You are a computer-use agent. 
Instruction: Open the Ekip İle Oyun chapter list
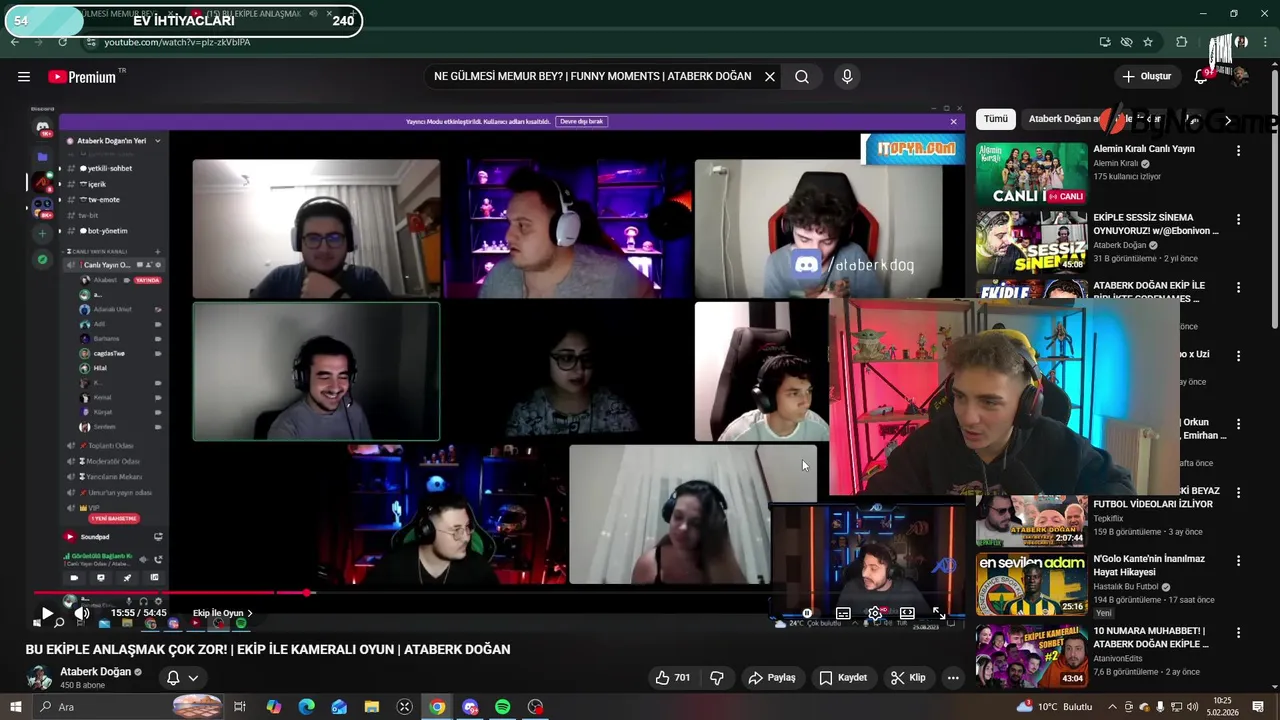click(222, 613)
